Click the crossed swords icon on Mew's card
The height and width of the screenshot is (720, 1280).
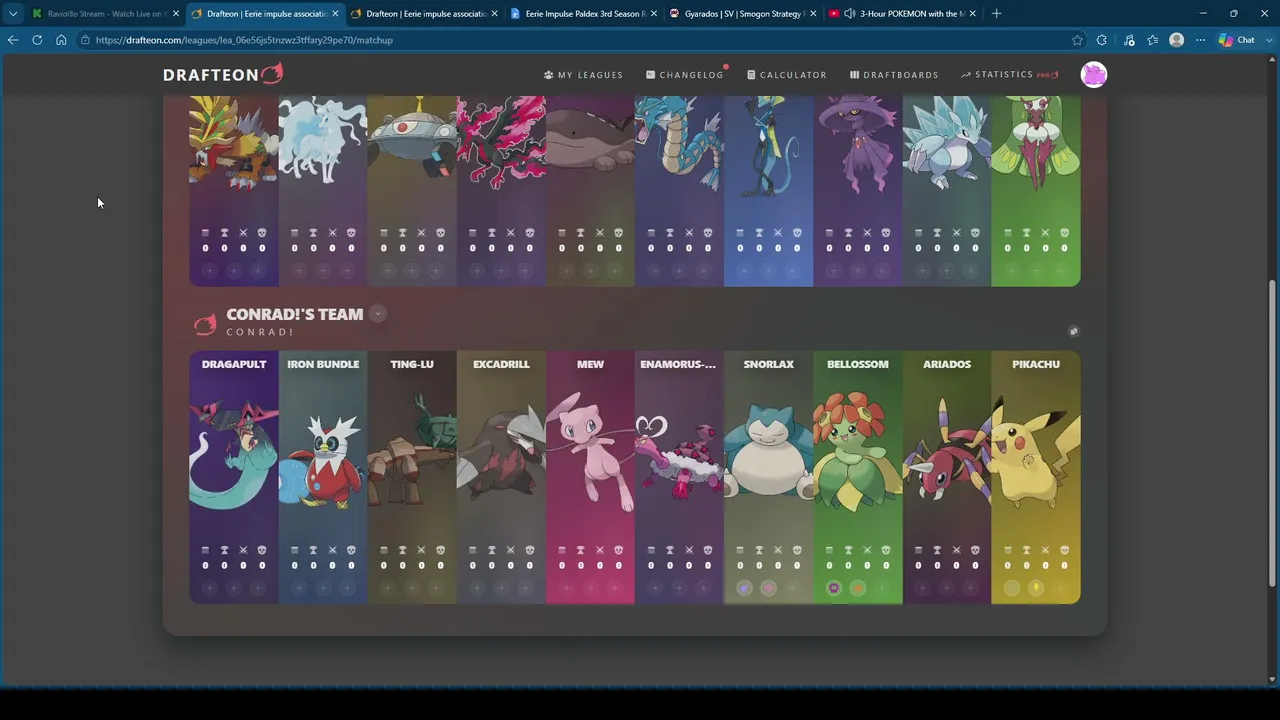tap(600, 550)
